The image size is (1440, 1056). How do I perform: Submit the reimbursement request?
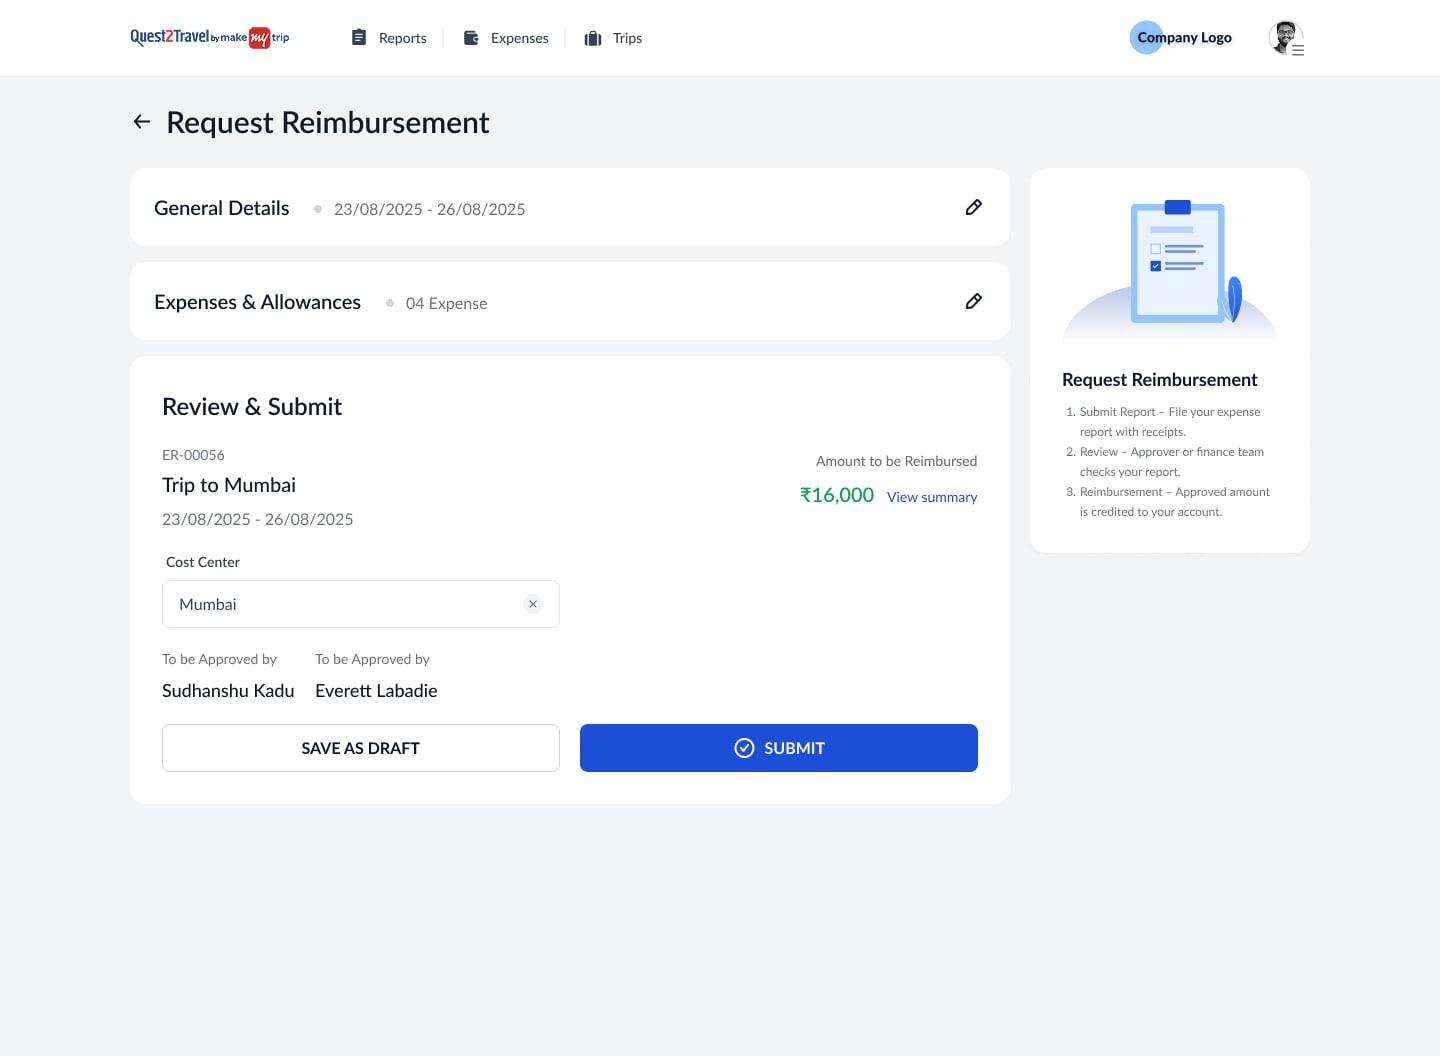[779, 748]
